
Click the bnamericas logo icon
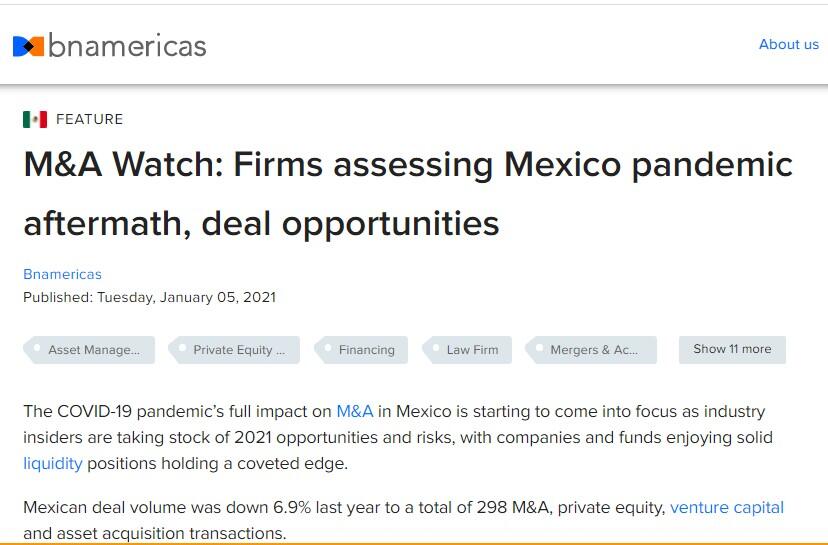tap(28, 46)
